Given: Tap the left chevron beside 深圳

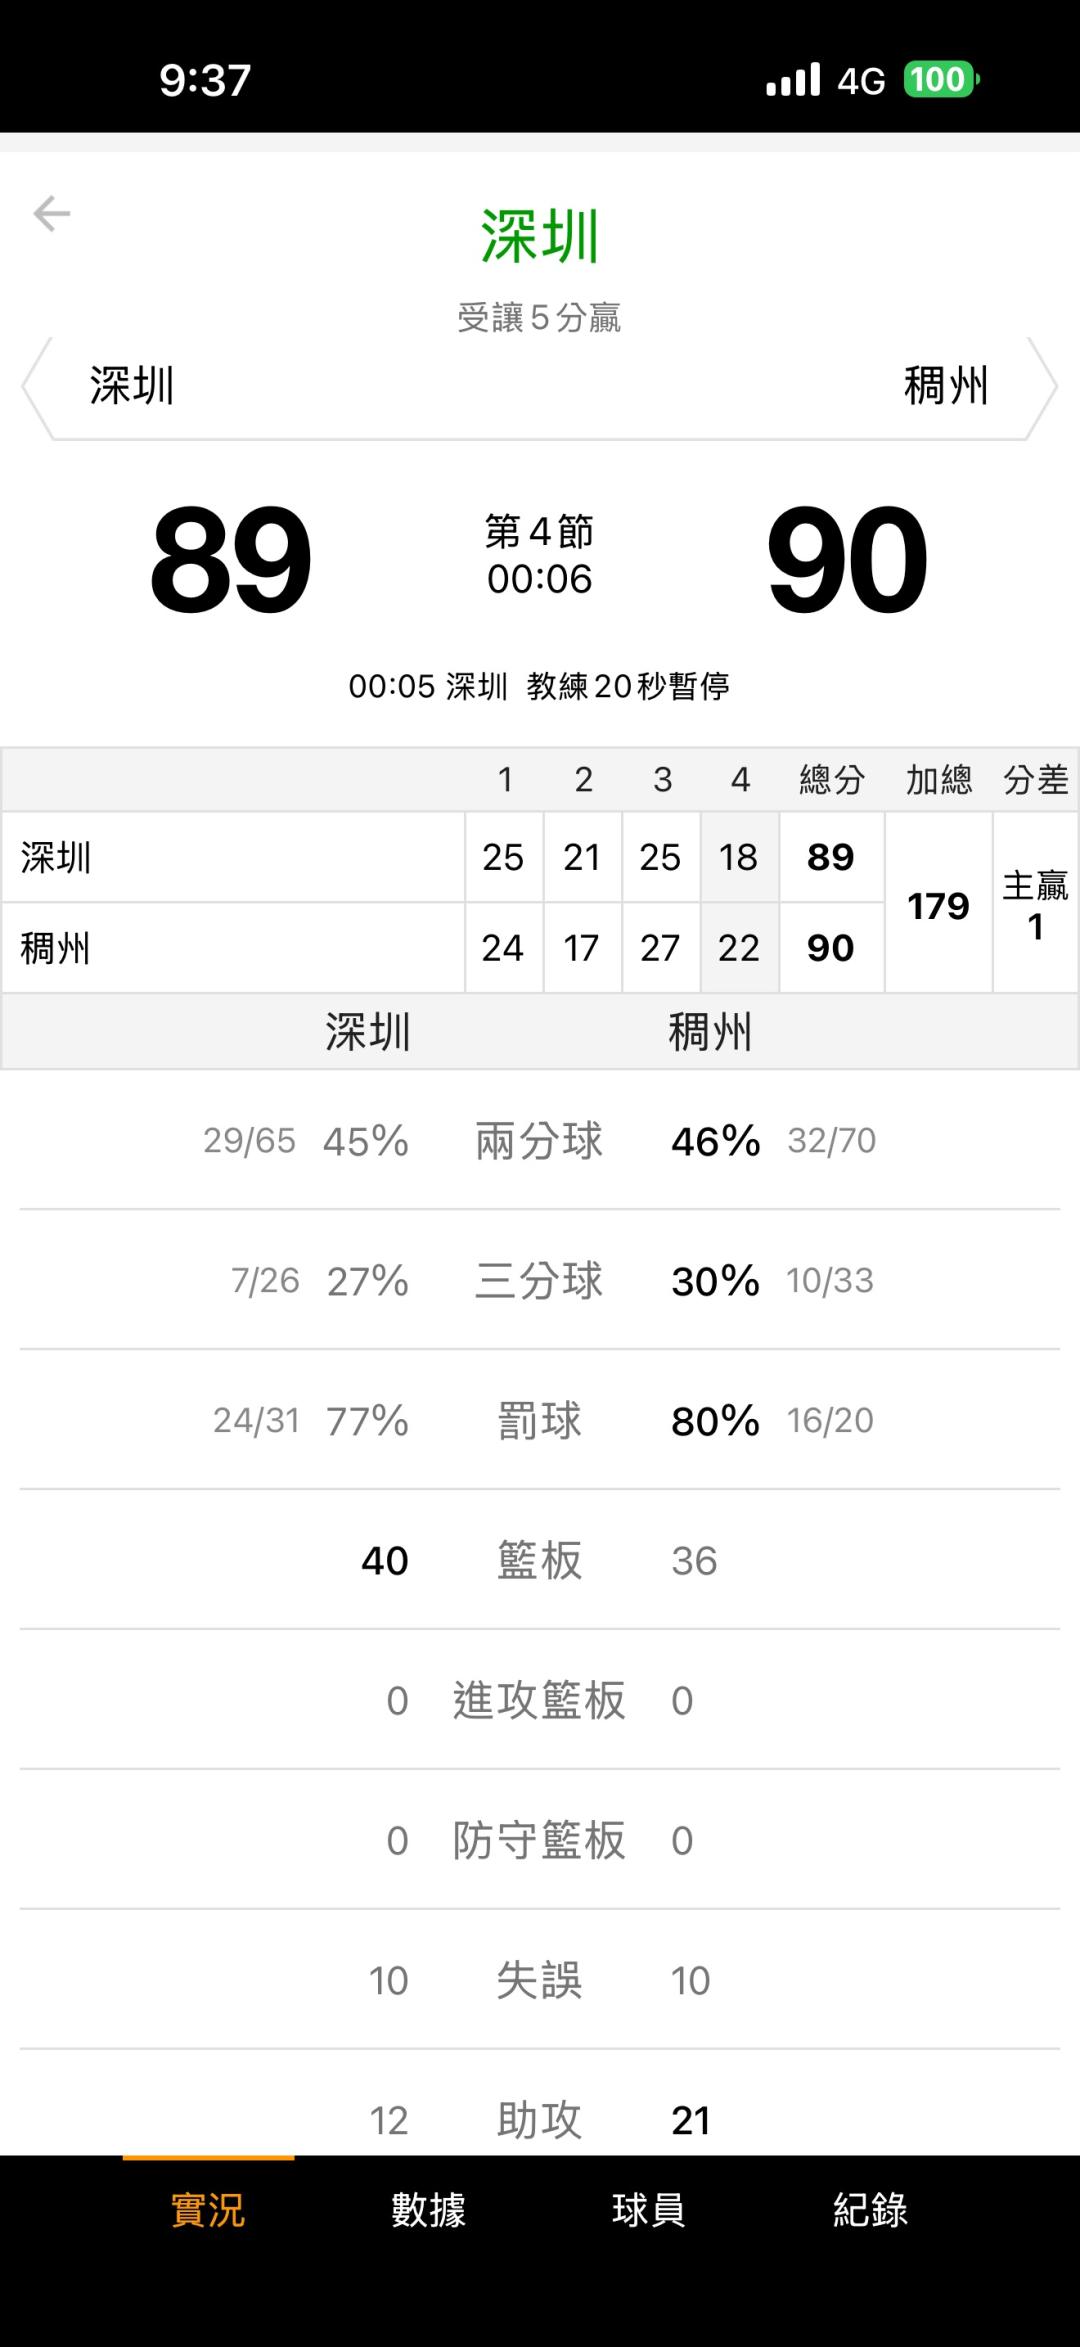Looking at the screenshot, I should click(37, 387).
